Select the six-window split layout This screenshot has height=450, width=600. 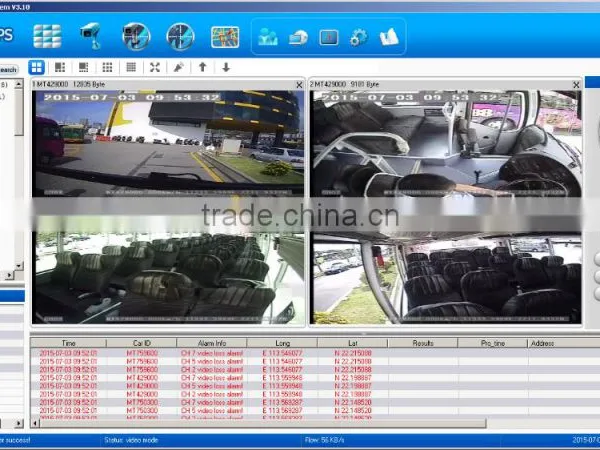click(x=60, y=67)
